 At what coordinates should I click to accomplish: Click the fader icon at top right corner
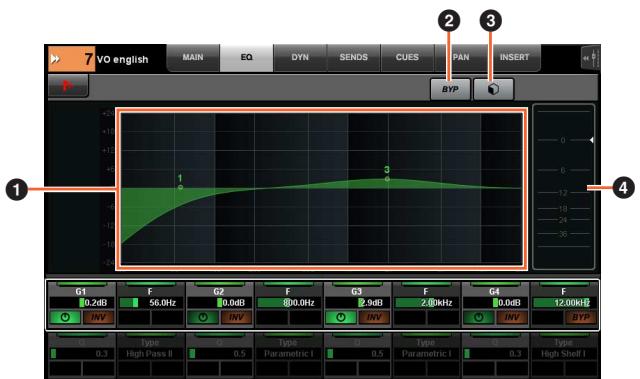pyautogui.click(x=592, y=58)
